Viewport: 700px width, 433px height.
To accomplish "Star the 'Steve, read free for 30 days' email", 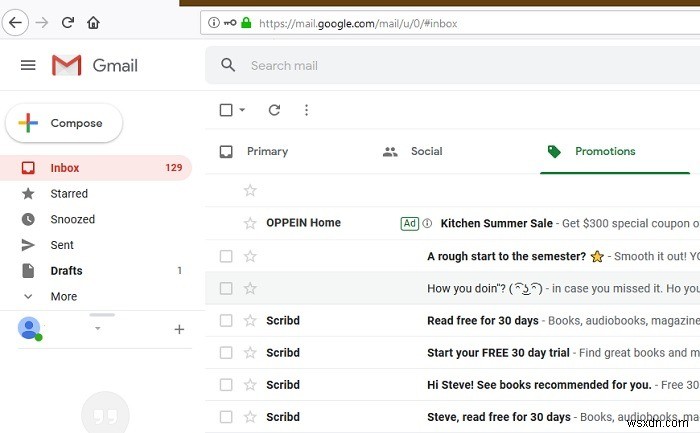I will (x=250, y=417).
